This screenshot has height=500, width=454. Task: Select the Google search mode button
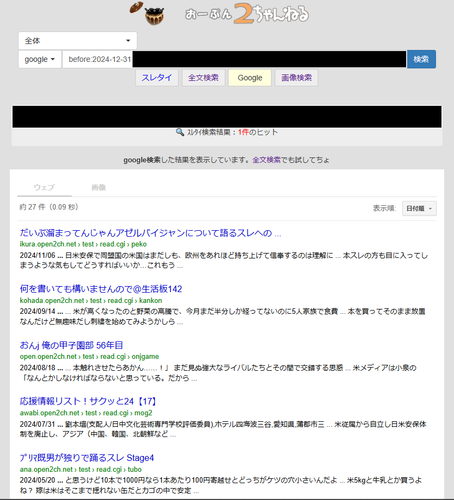[250, 78]
